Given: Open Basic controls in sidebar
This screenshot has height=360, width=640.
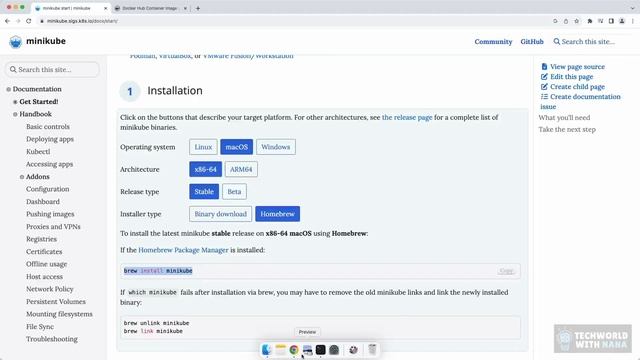Looking at the screenshot, I should pos(48,127).
